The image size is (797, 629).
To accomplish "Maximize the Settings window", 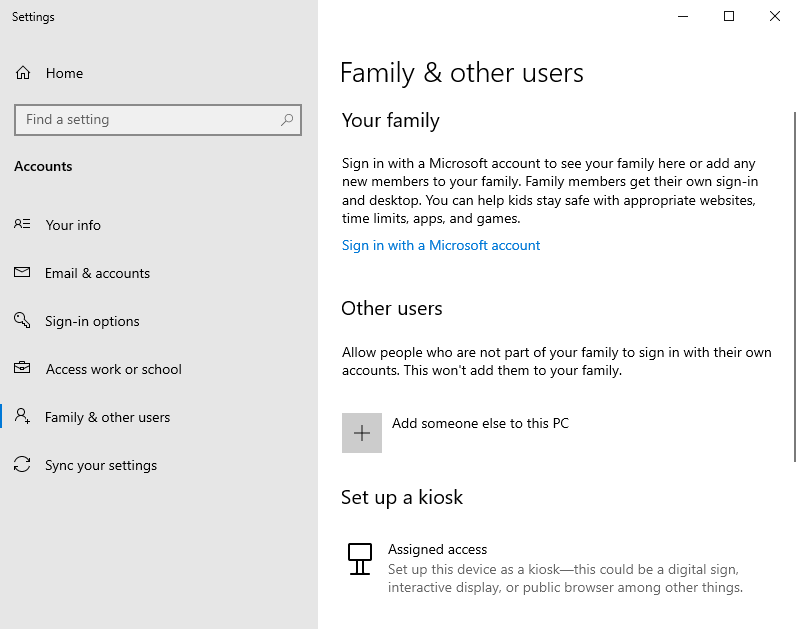I will pyautogui.click(x=729, y=16).
